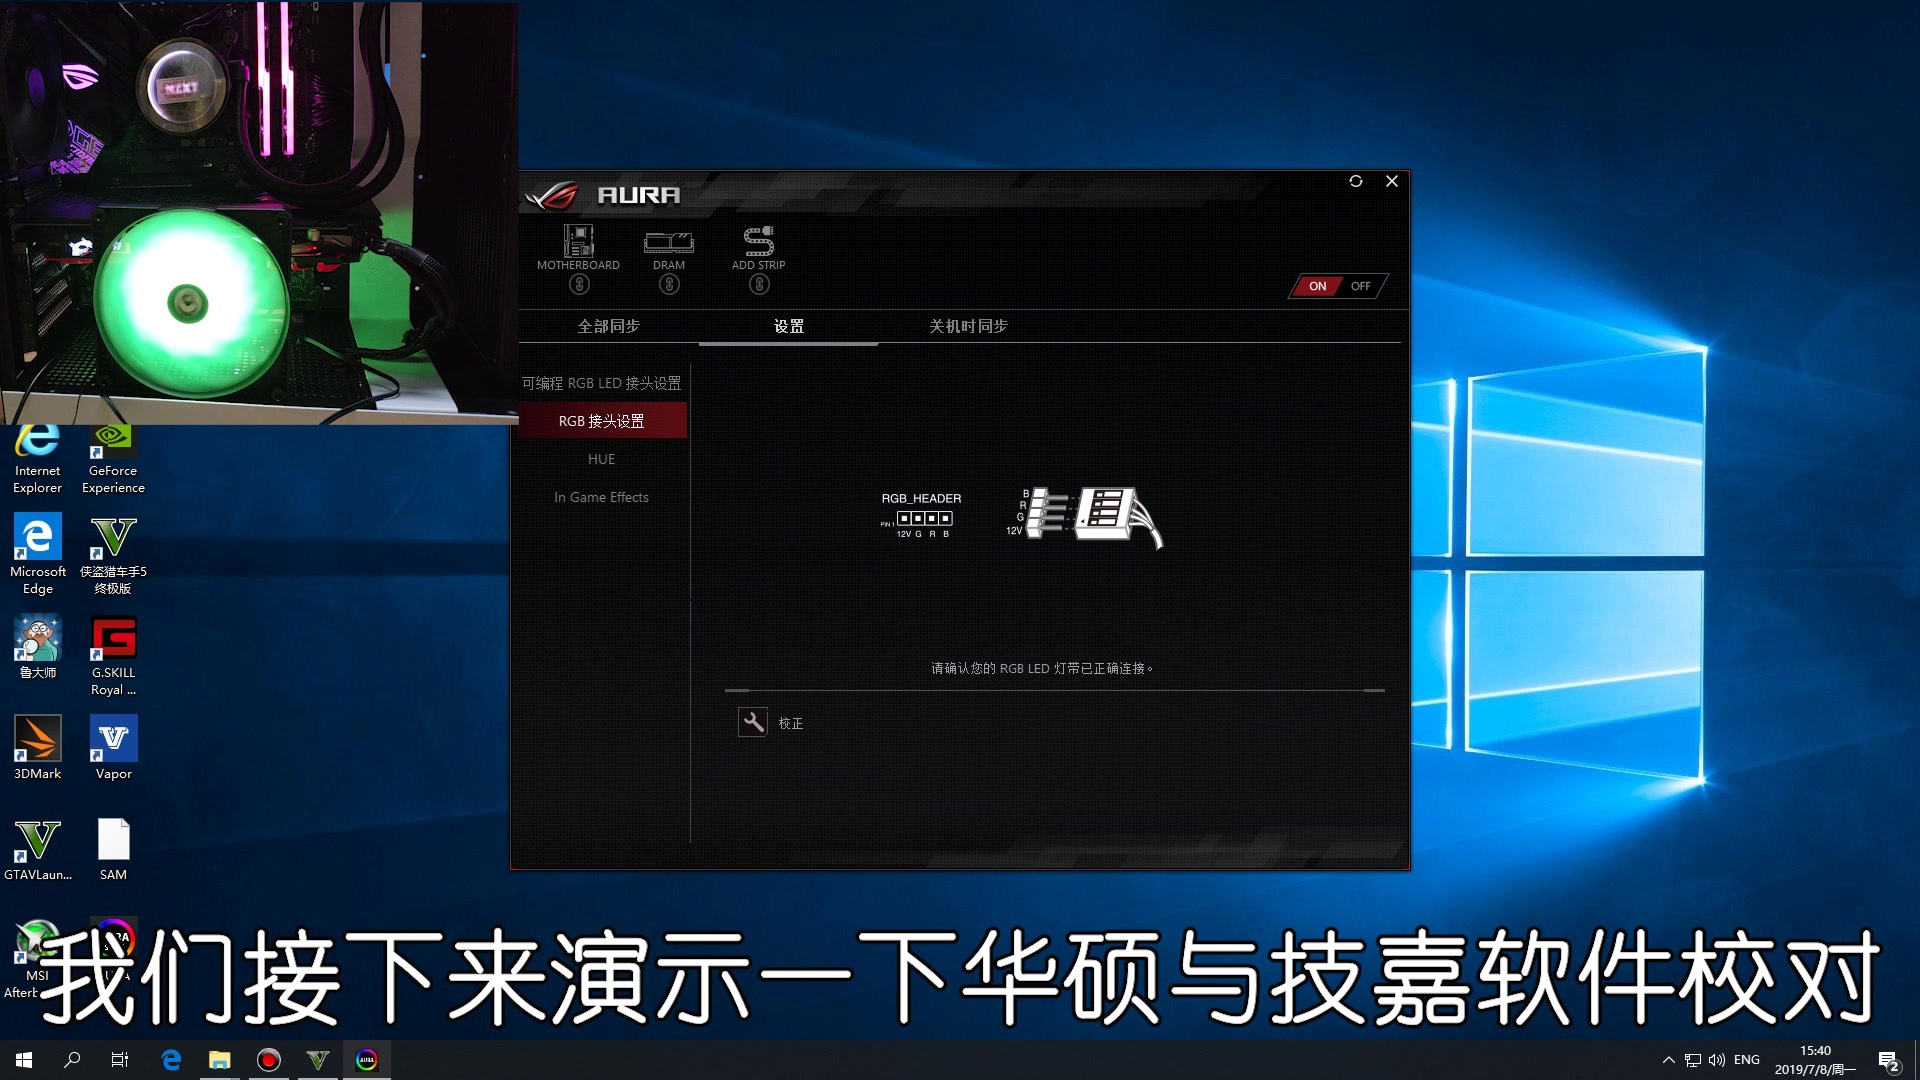This screenshot has width=1920, height=1080.
Task: Disable AURA lighting with OFF button
Action: point(1362,286)
